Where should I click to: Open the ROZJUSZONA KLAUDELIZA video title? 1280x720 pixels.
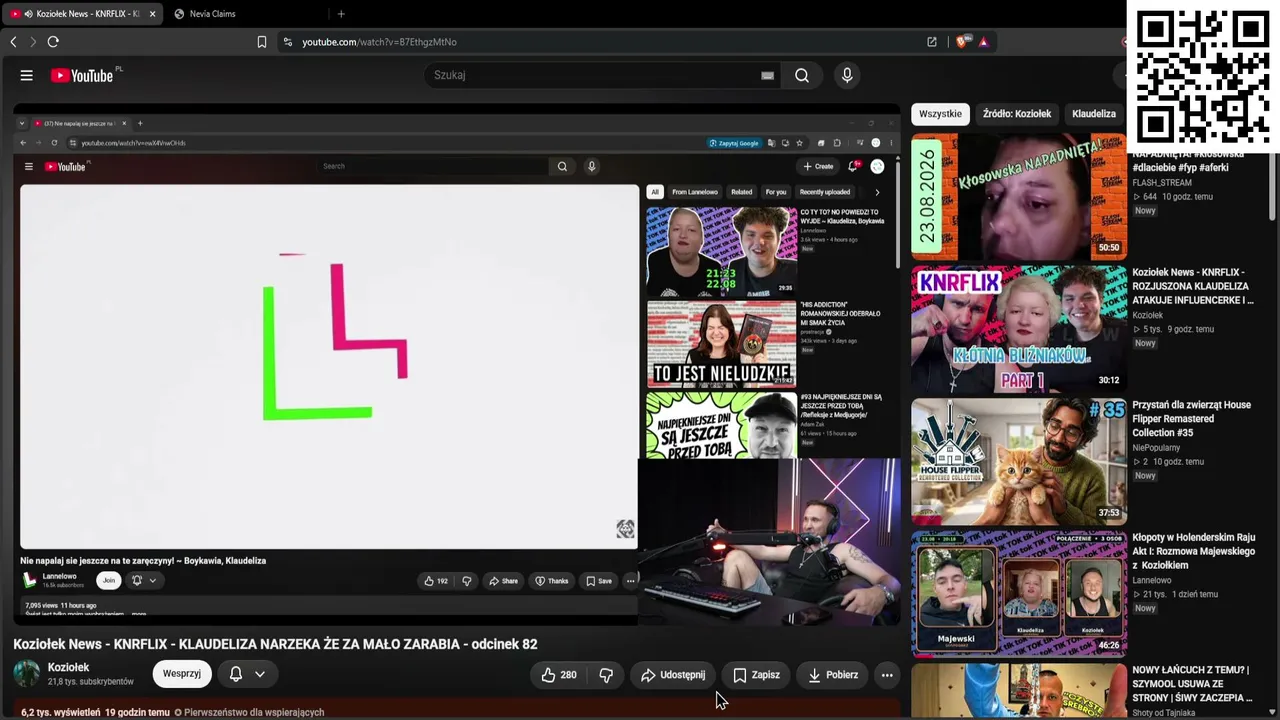pyautogui.click(x=1193, y=286)
